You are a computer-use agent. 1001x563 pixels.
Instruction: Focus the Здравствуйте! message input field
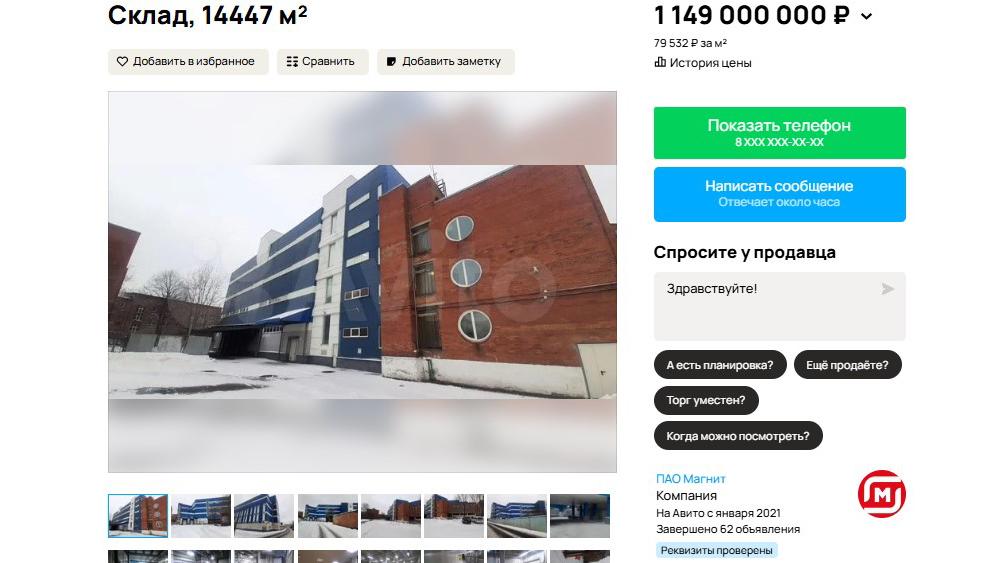[x=779, y=306]
